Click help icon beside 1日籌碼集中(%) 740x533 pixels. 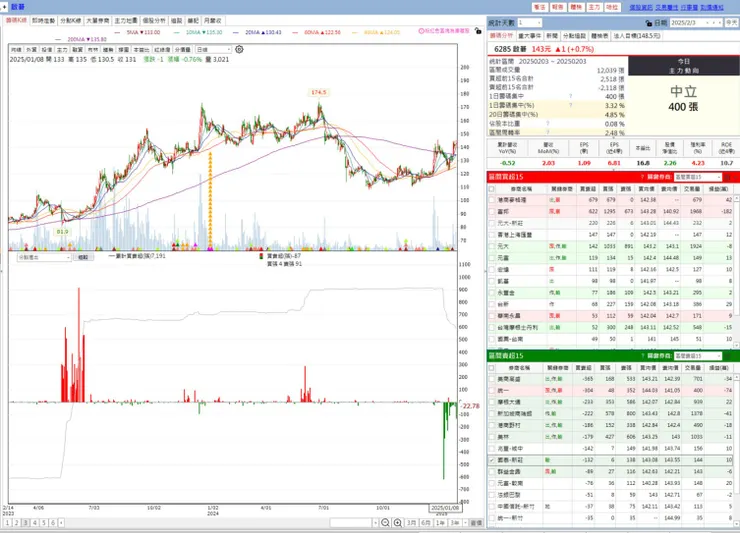point(571,105)
